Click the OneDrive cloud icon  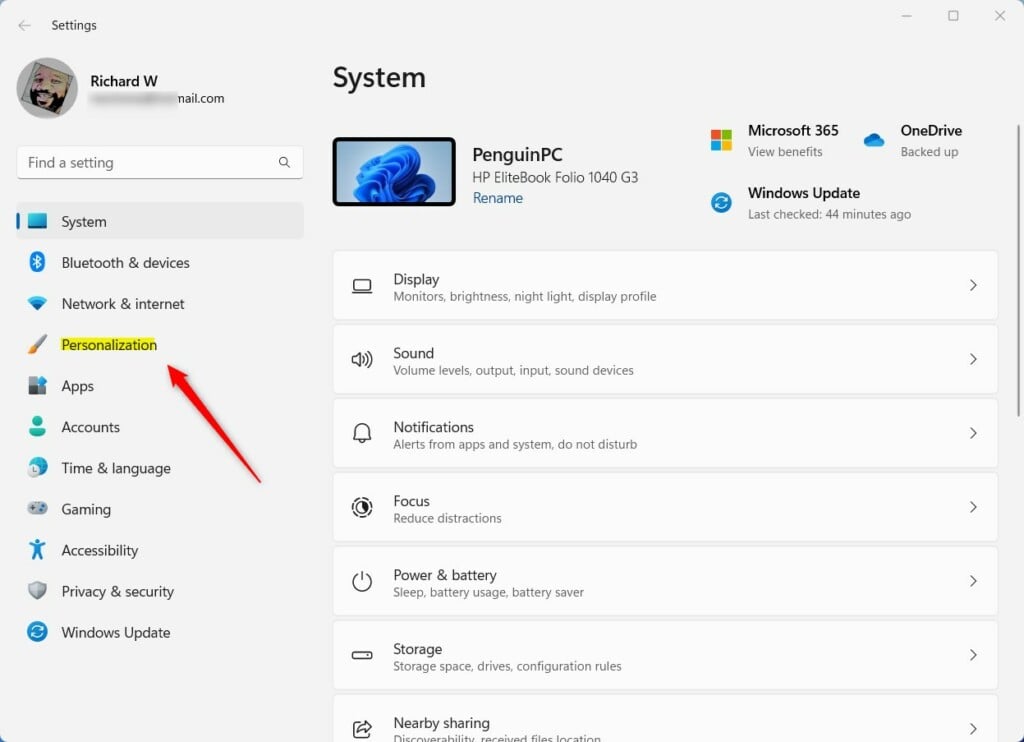click(873, 140)
